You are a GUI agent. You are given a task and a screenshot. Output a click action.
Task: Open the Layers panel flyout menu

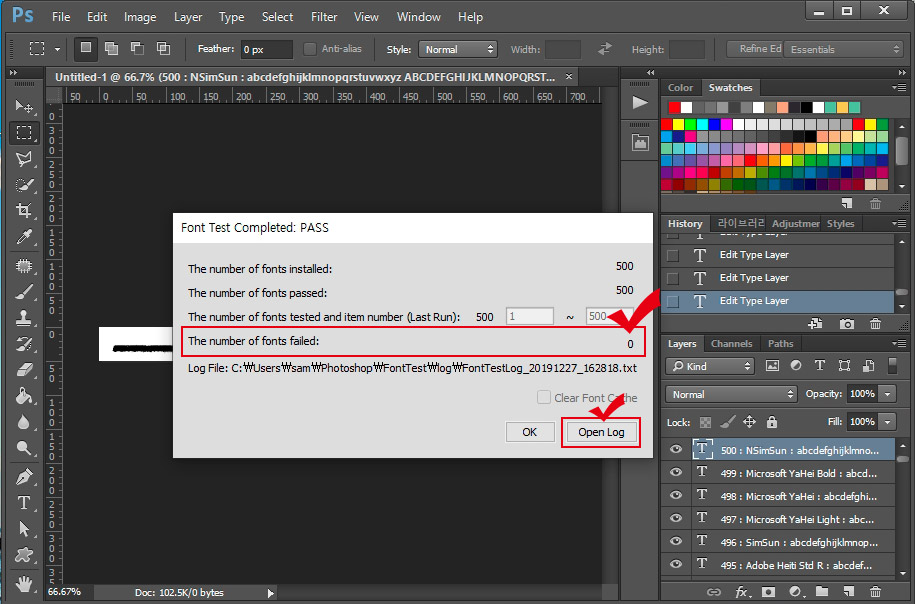click(x=899, y=344)
